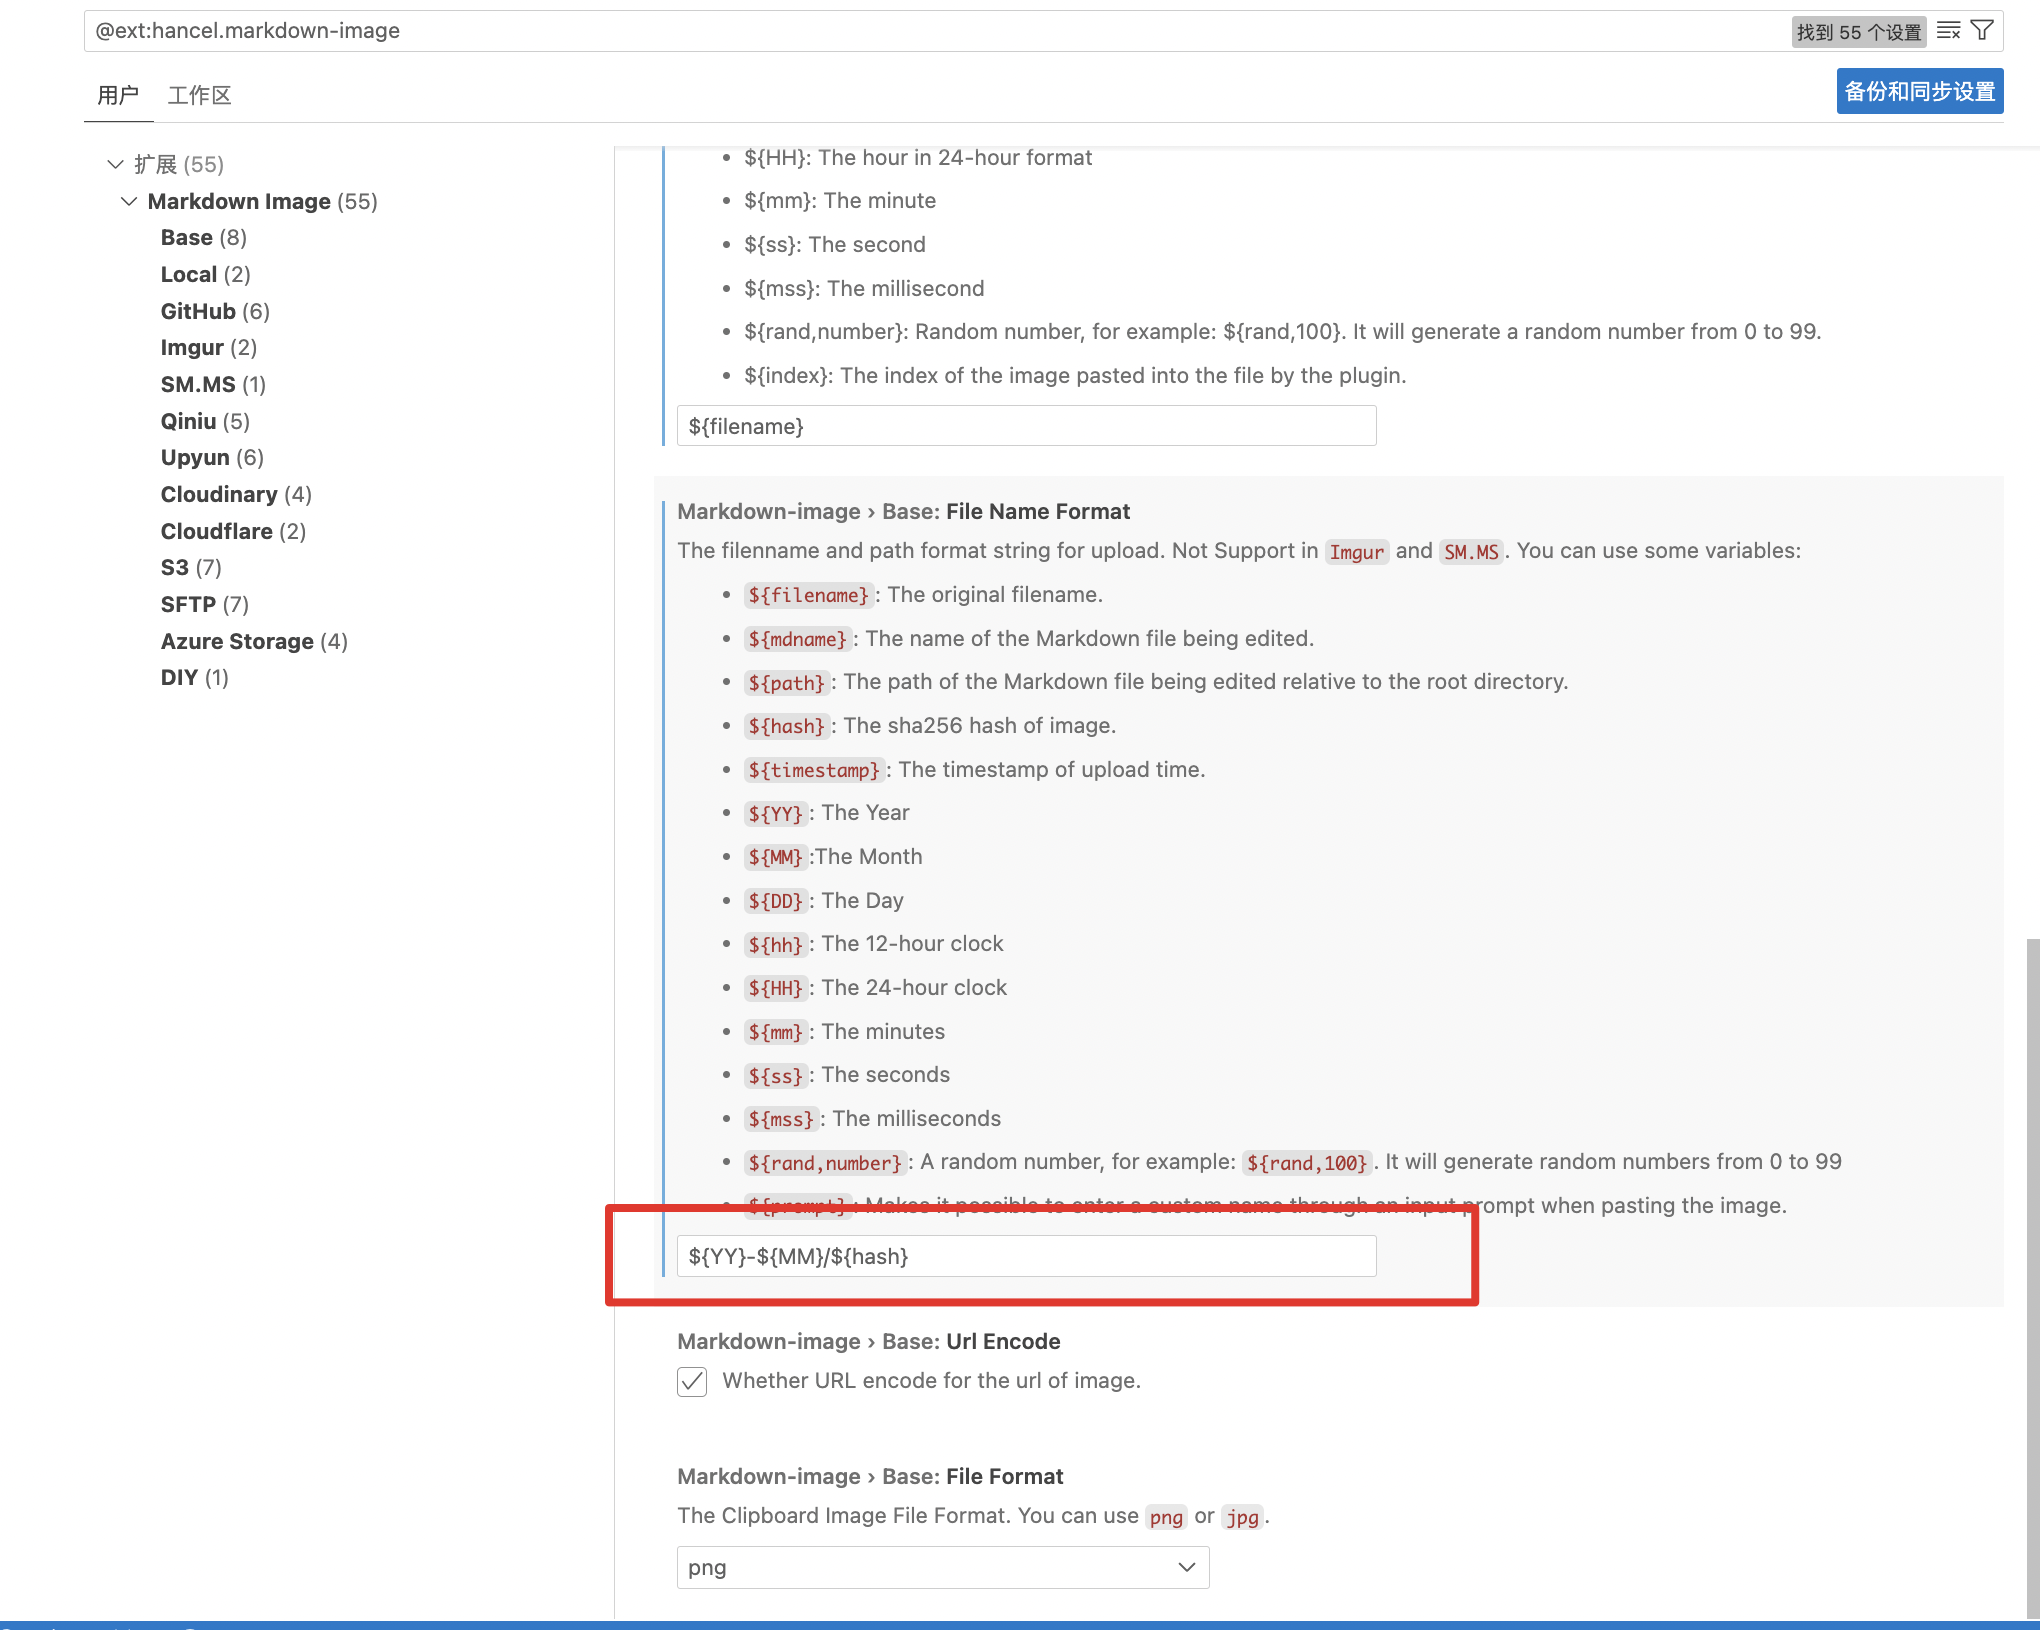Click the ${filename} text input box

(1026, 426)
